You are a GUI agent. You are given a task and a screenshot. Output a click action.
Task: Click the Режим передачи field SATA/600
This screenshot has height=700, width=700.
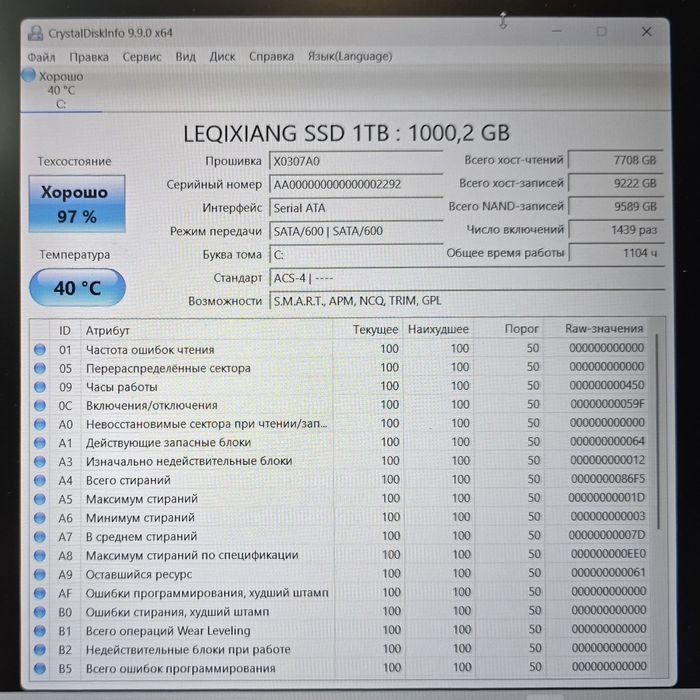point(356,231)
